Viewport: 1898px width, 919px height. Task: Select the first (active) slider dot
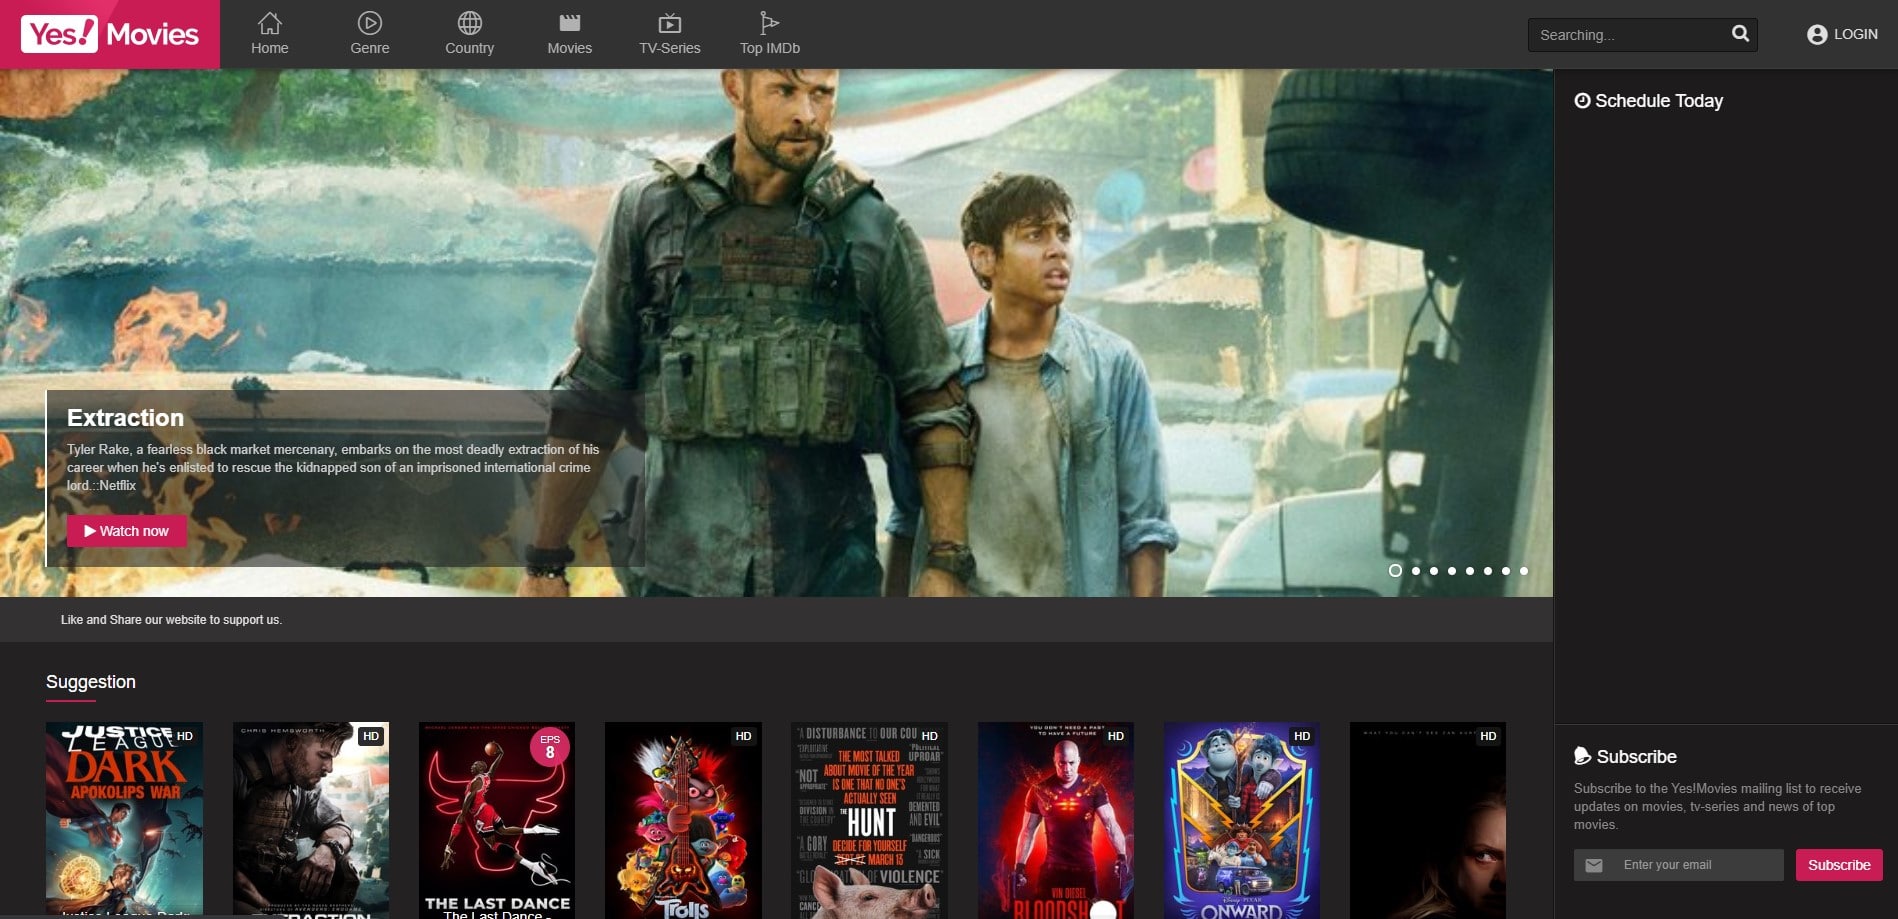click(x=1395, y=570)
